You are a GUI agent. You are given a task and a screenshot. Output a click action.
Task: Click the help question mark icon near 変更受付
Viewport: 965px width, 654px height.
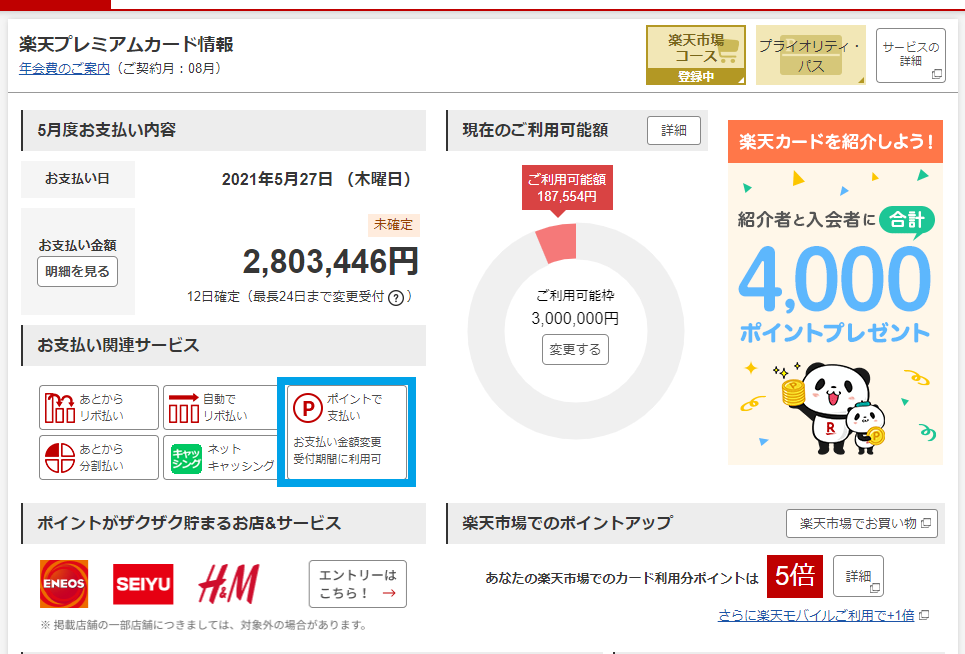396,298
